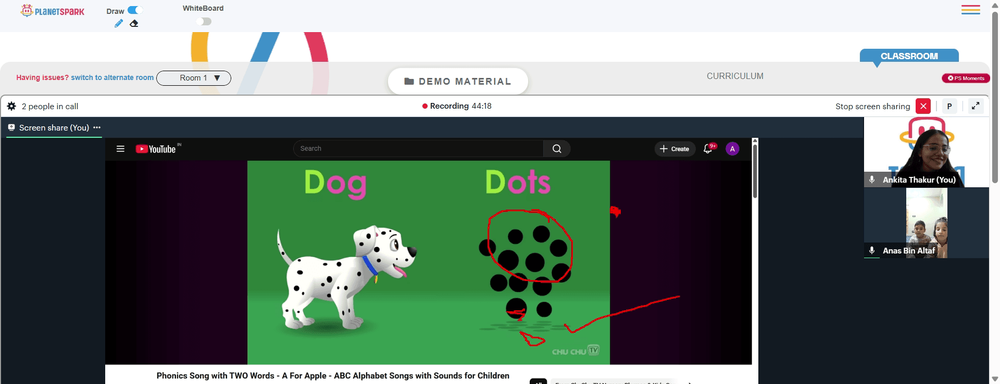This screenshot has width=1000, height=384.
Task: Click switch to alternate room link
Action: pos(112,78)
